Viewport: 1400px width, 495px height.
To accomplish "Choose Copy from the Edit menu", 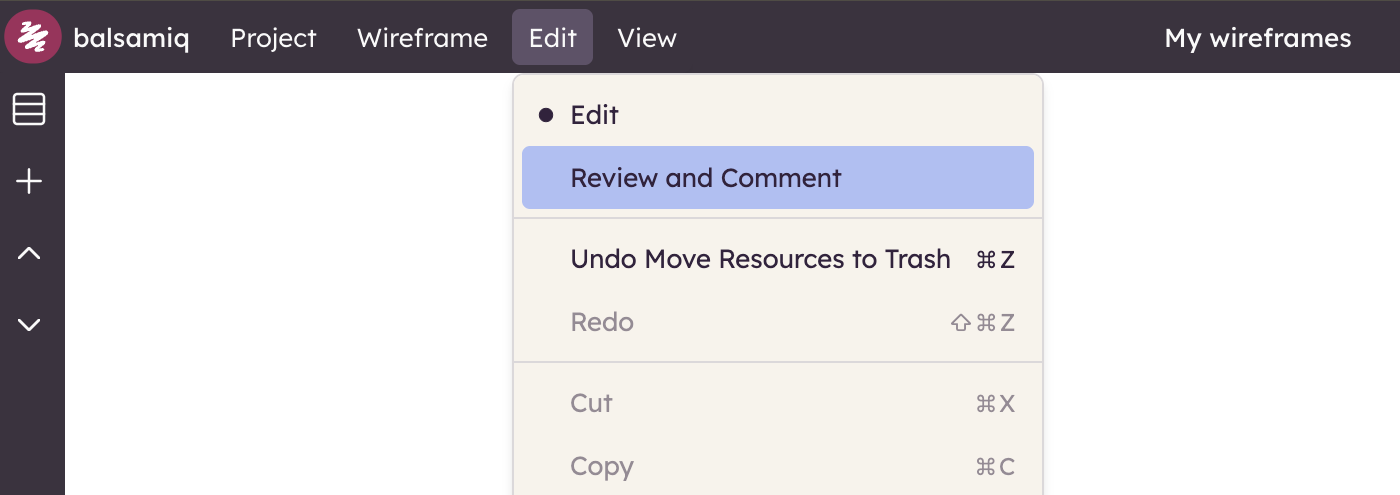I will pos(602,466).
